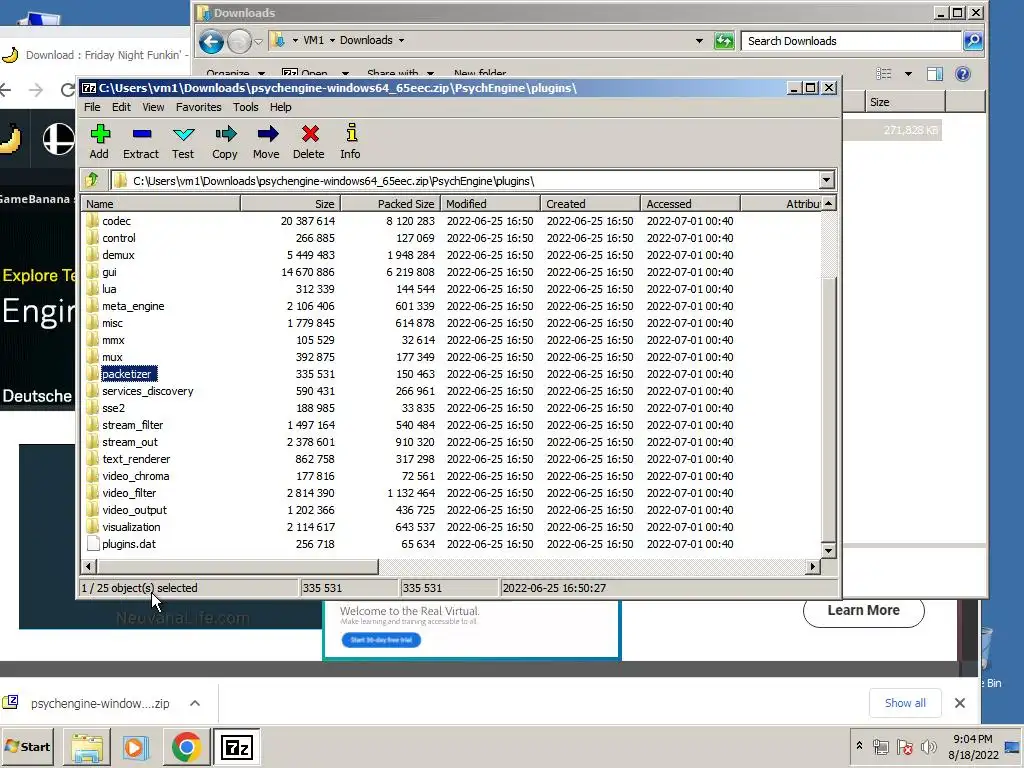
Task: Click the refresh icon in Downloads window
Action: [x=724, y=40]
